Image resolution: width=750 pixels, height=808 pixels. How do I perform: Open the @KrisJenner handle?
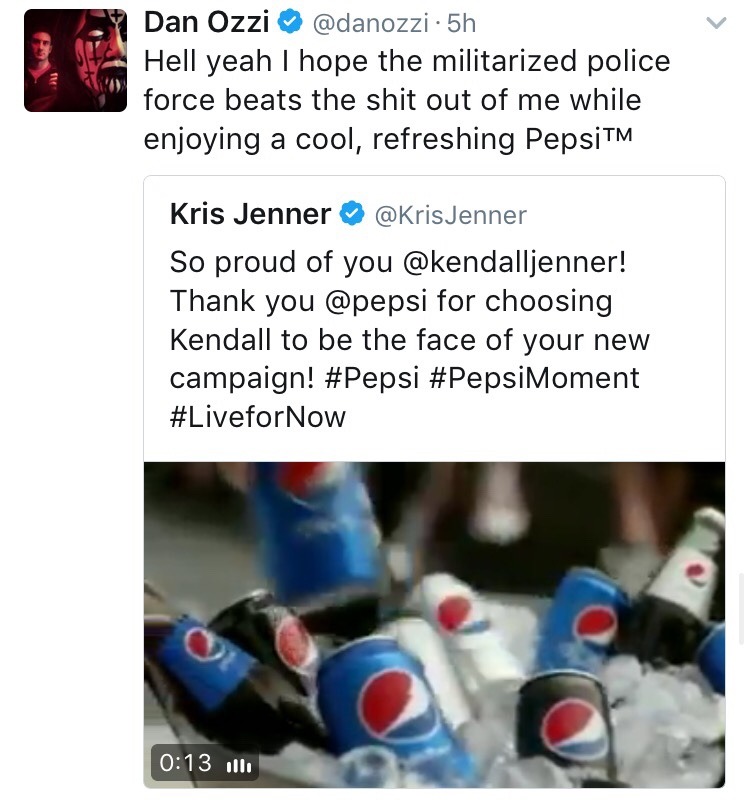pyautogui.click(x=450, y=214)
